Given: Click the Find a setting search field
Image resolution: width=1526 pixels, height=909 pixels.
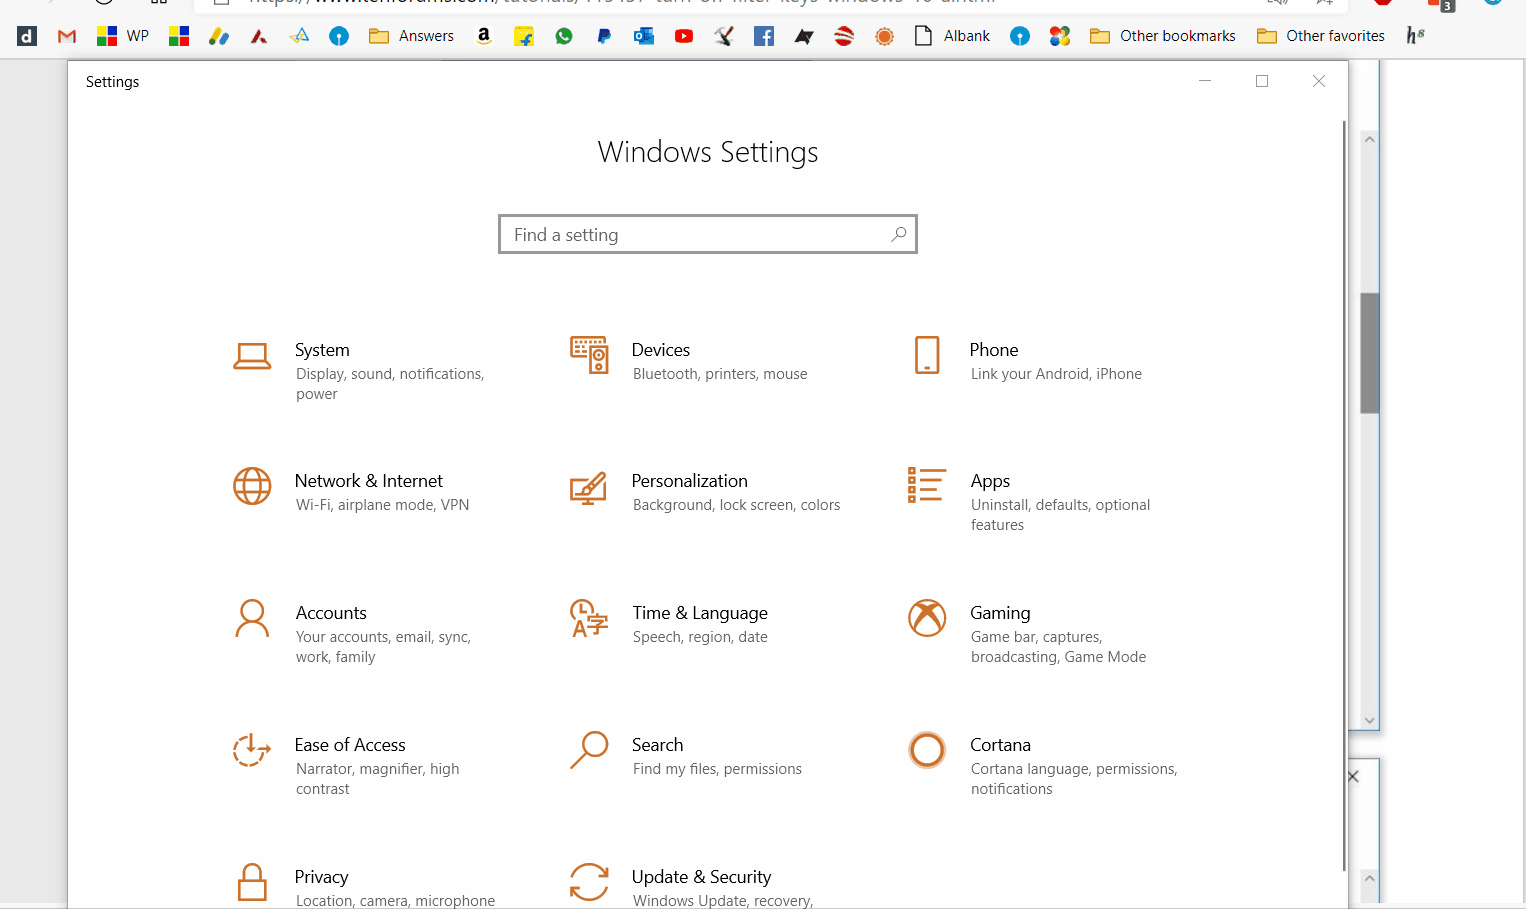Looking at the screenshot, I should click(707, 234).
